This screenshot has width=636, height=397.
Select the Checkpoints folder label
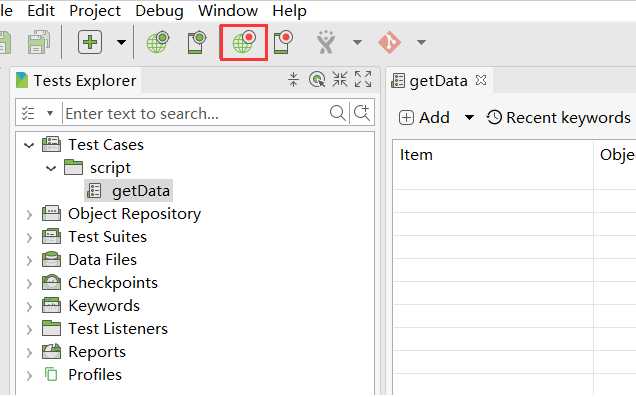[113, 283]
